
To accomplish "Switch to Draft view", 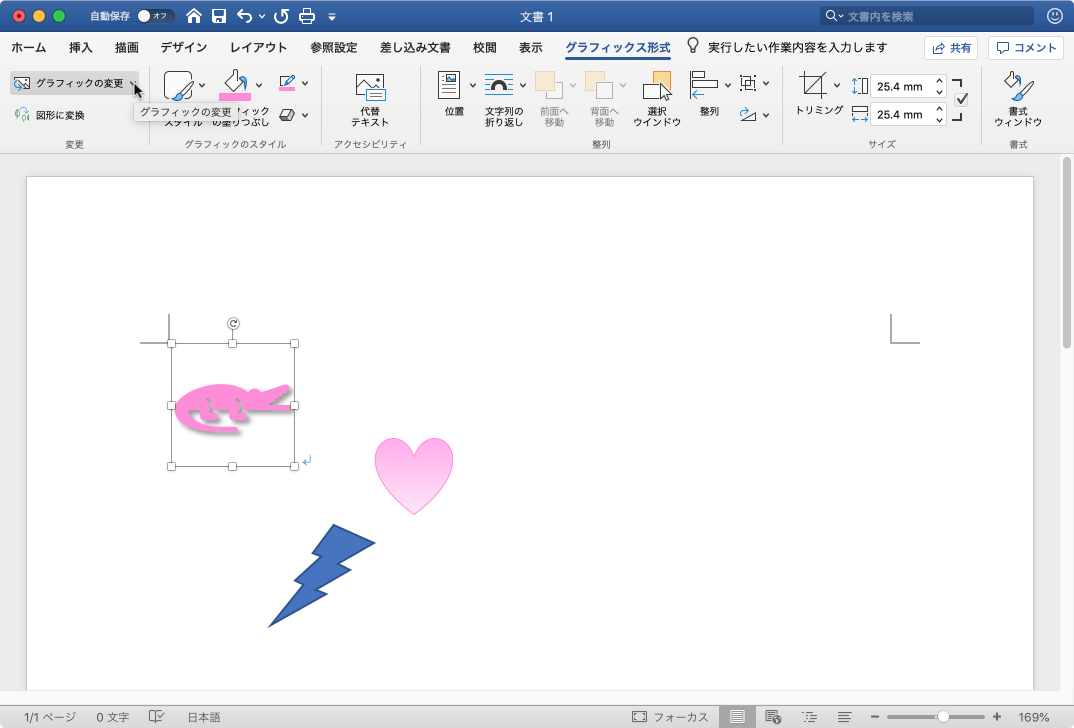I will (845, 716).
